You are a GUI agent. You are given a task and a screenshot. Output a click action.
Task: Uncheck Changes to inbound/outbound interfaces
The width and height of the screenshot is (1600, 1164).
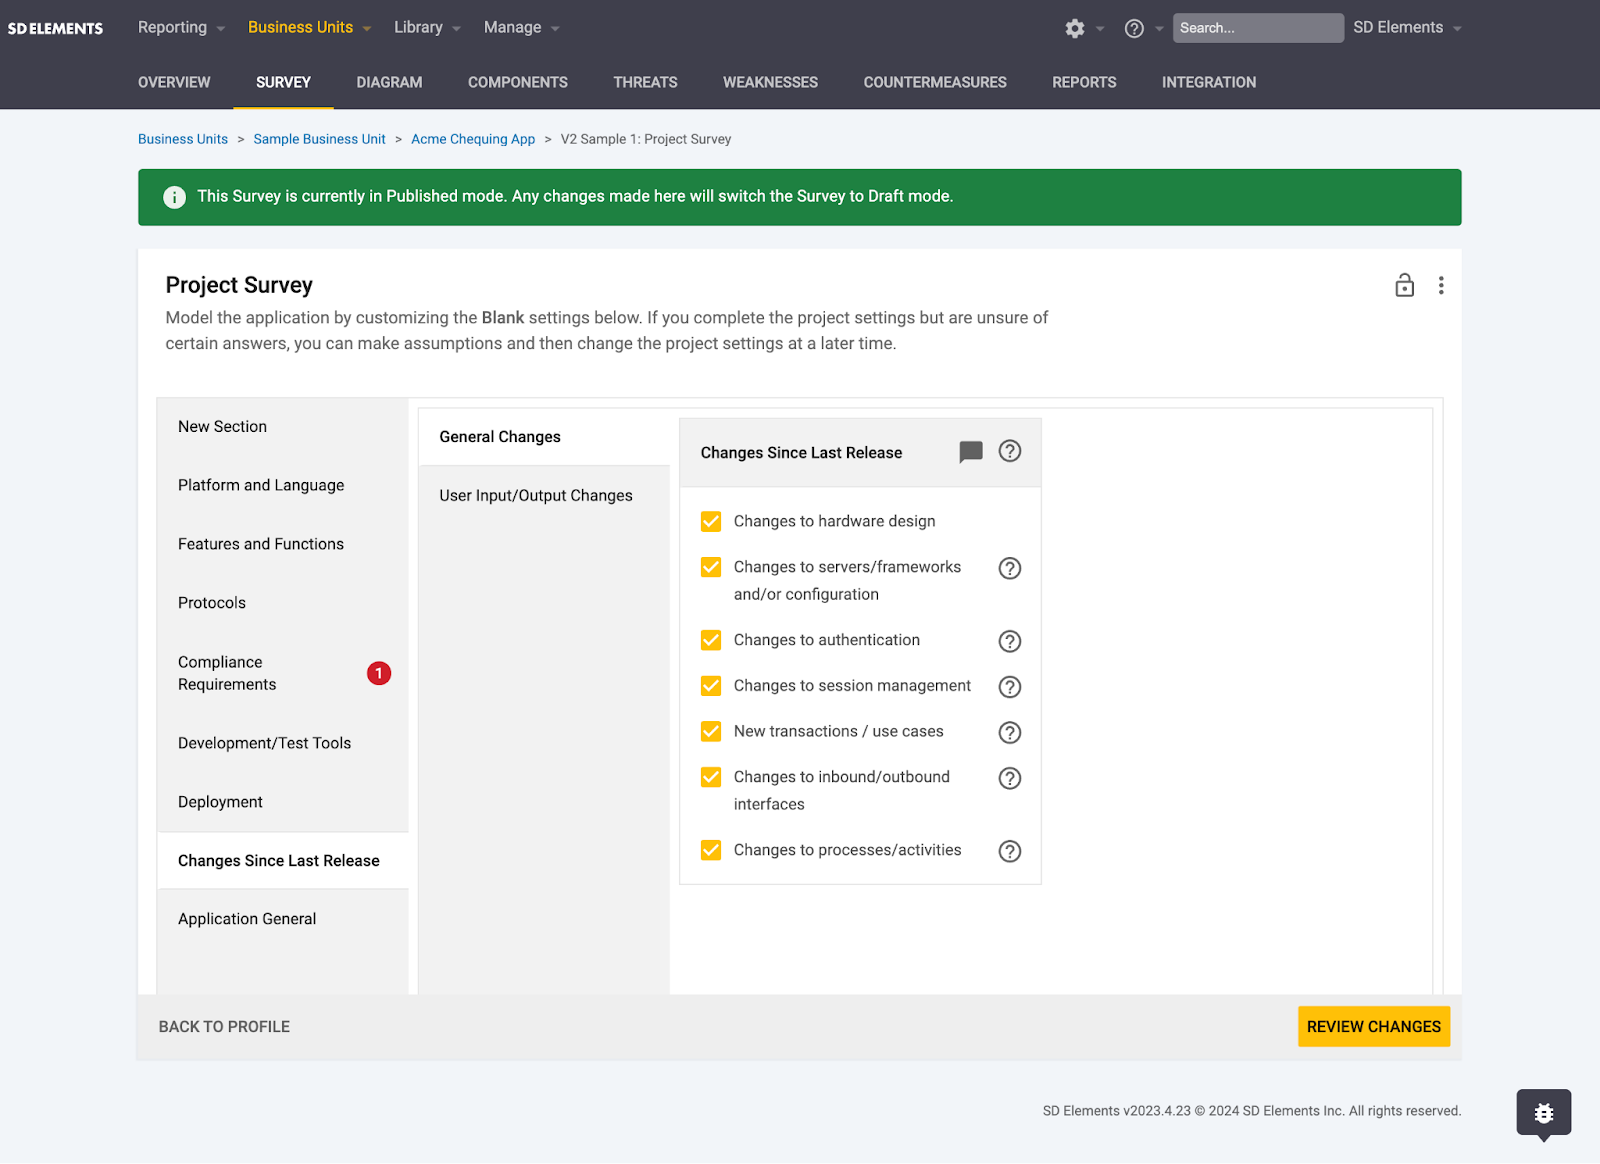(x=711, y=777)
